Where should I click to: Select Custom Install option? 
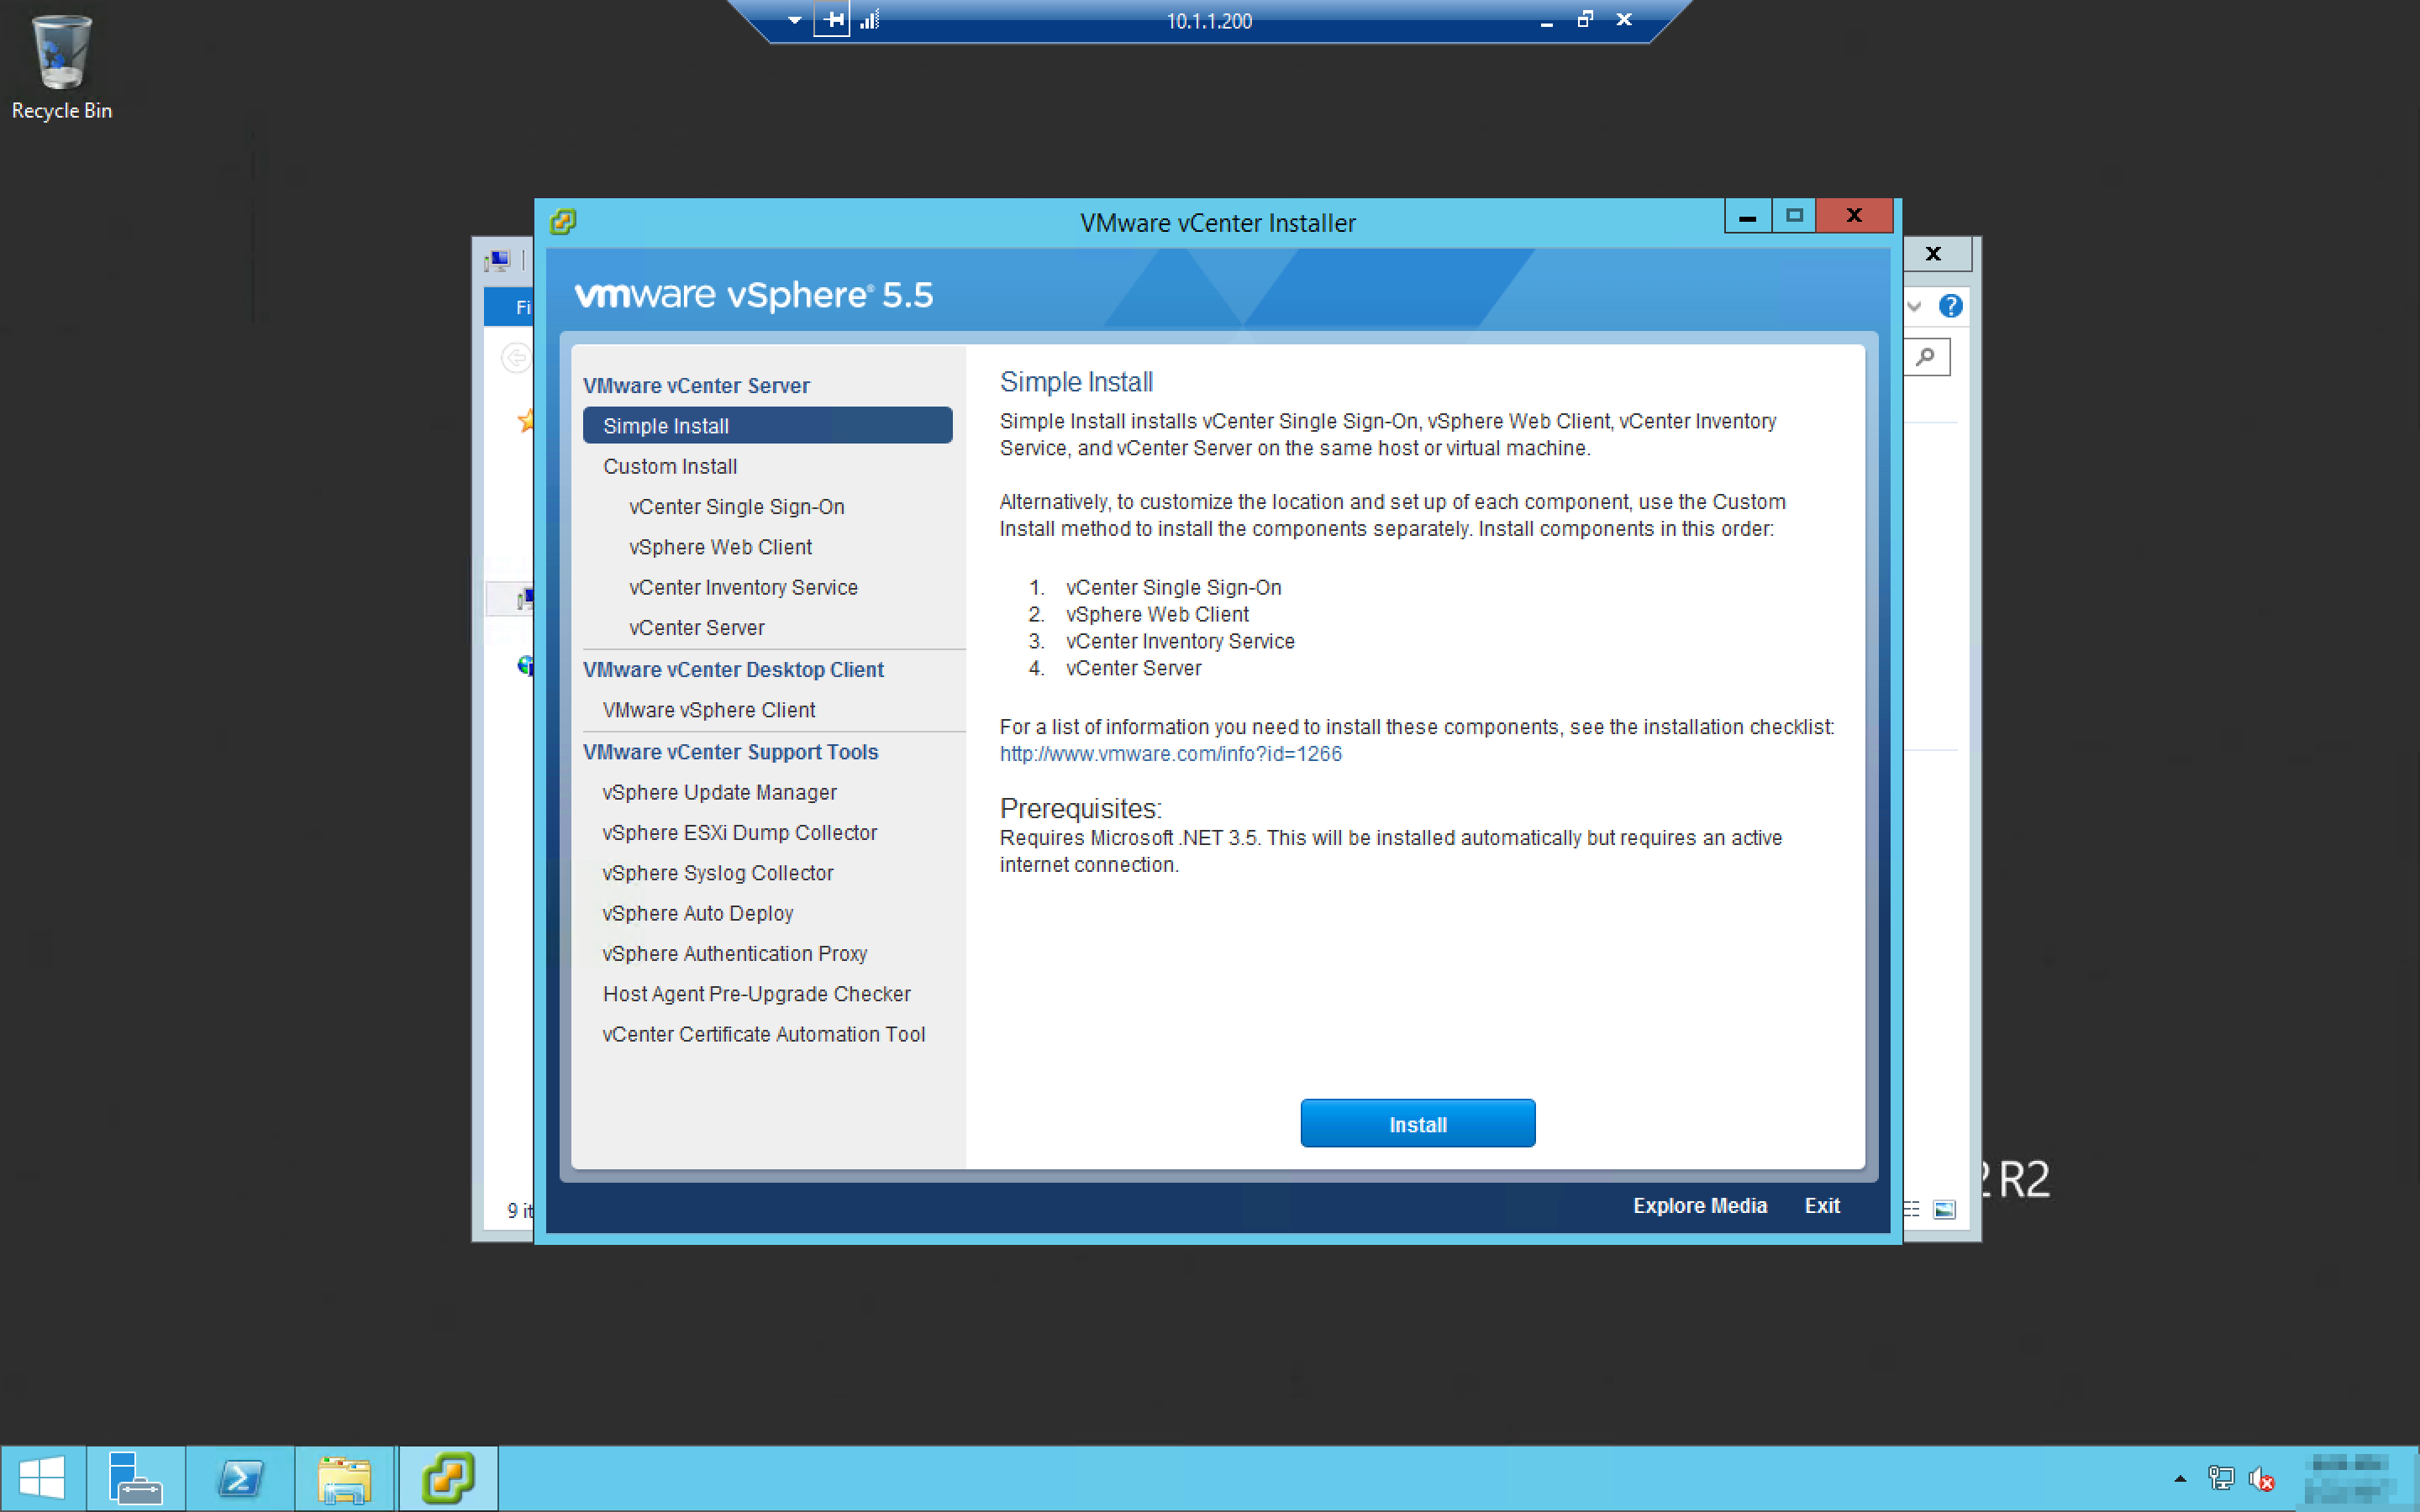pos(669,466)
